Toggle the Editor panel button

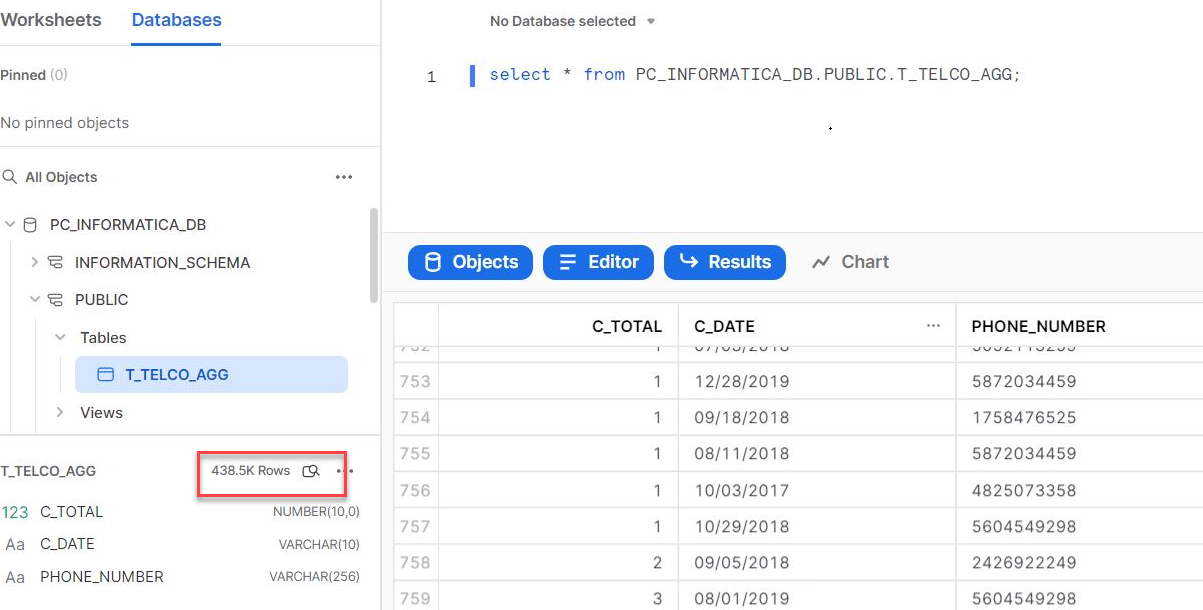pyautogui.click(x=598, y=262)
